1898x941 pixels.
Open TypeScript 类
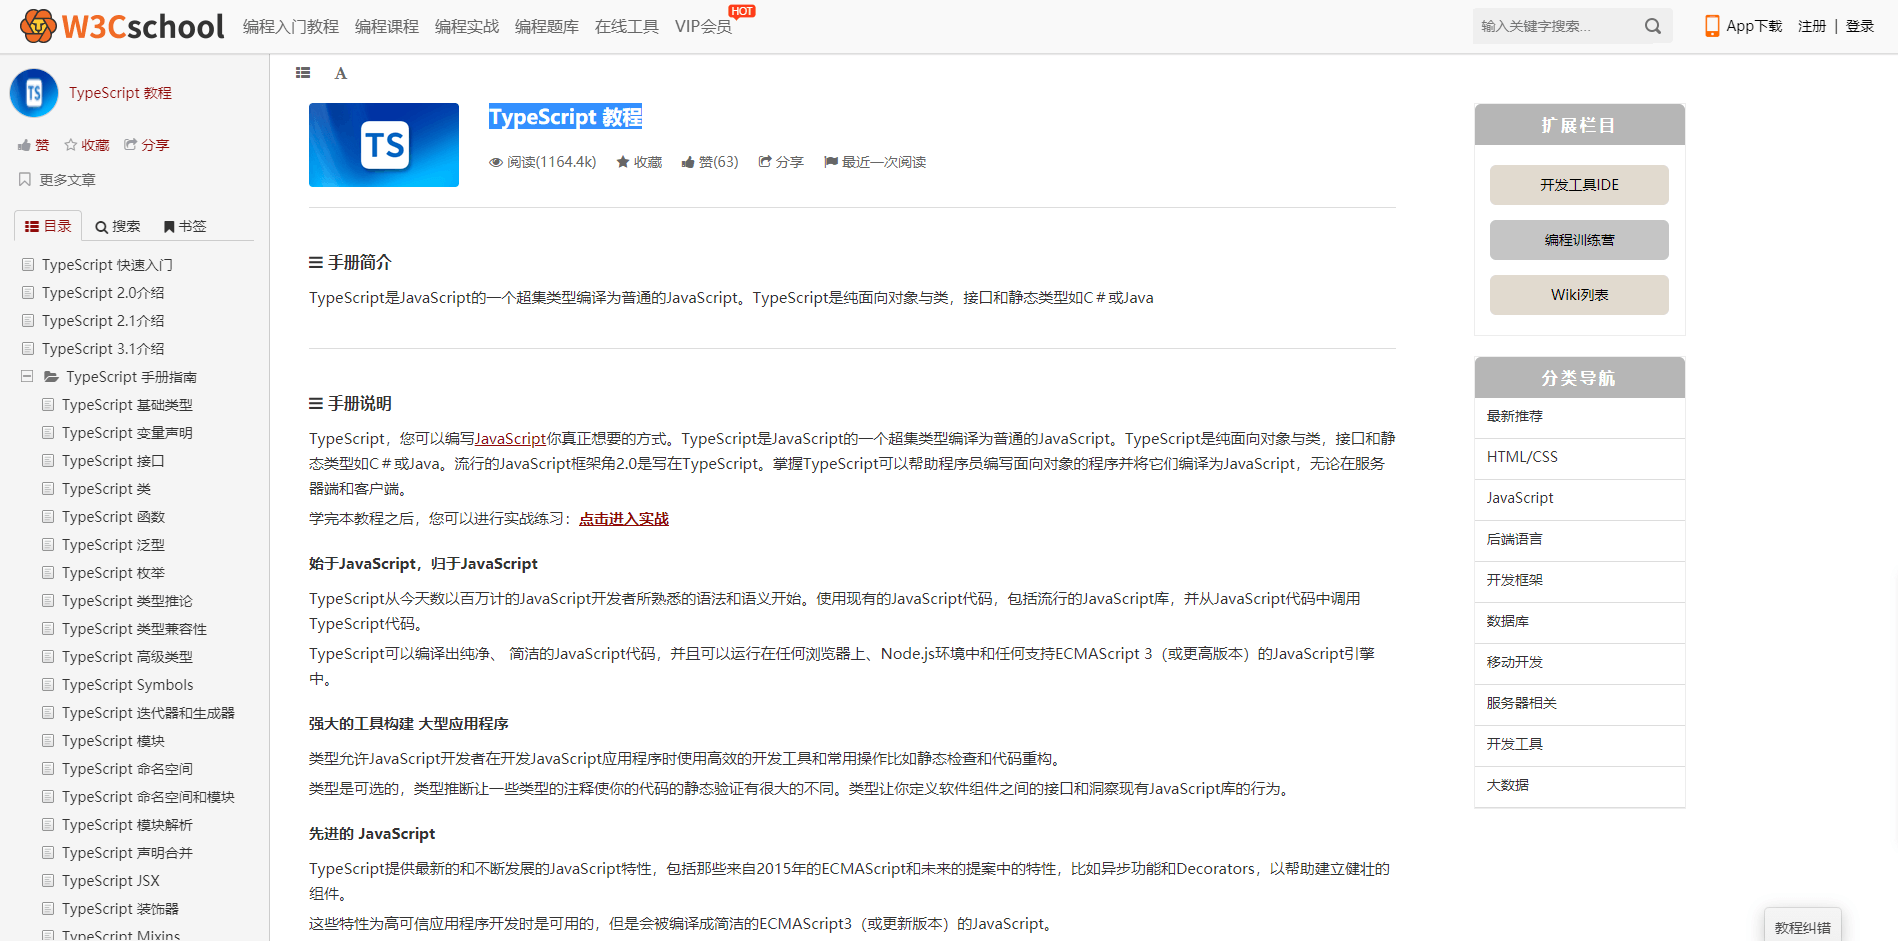pos(106,489)
